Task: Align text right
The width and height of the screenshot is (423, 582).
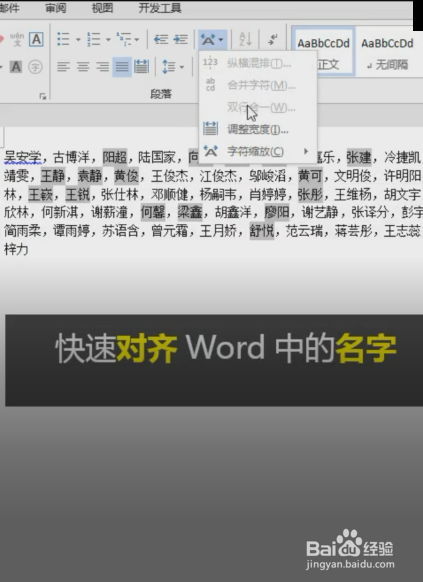Action: click(102, 67)
